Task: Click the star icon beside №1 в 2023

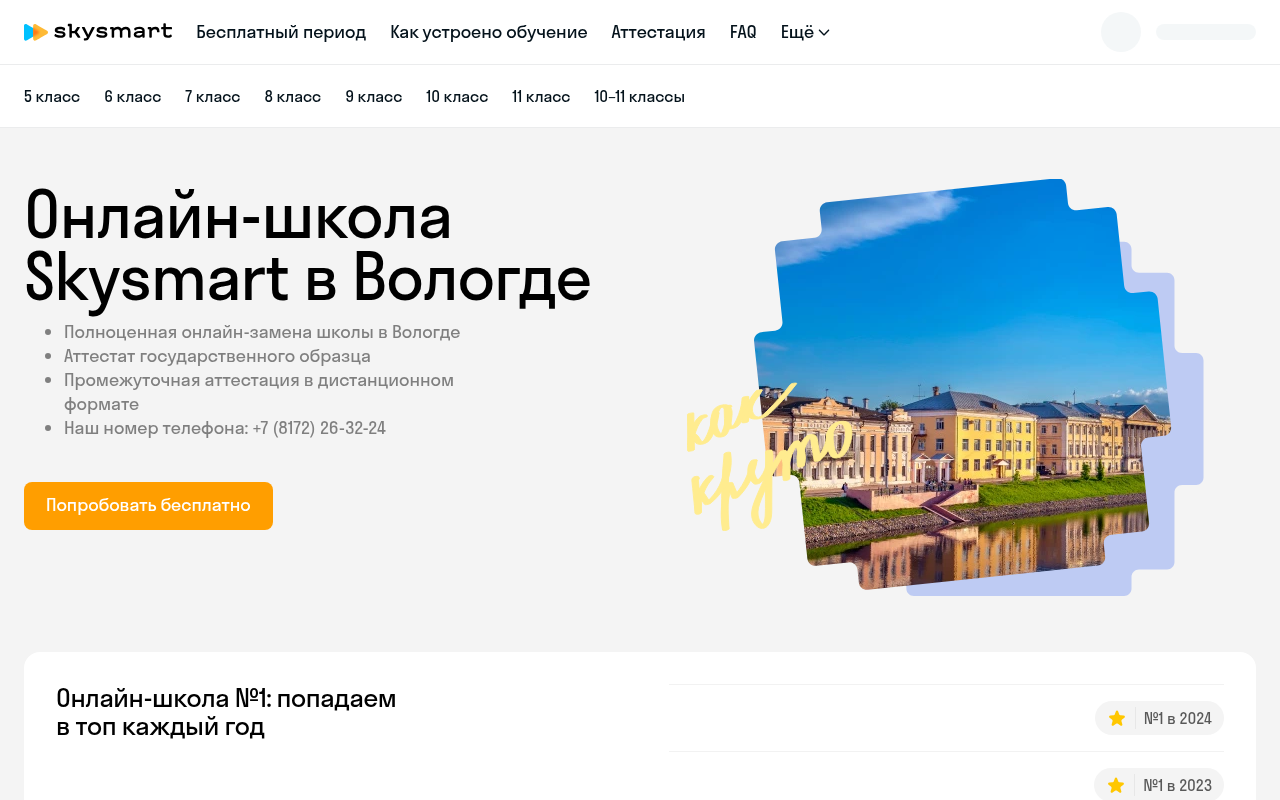Action: click(x=1116, y=785)
